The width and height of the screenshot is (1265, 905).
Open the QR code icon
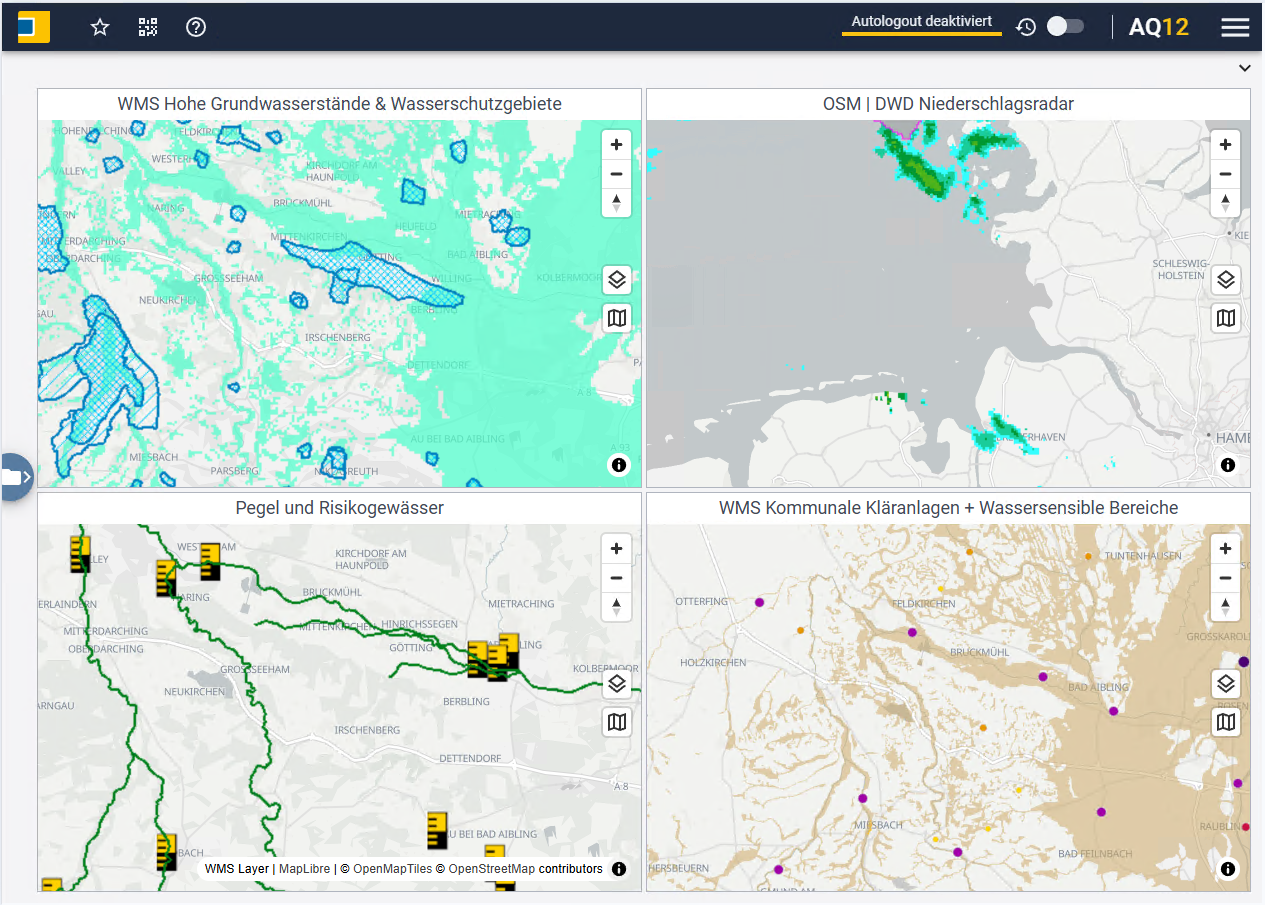click(x=148, y=27)
